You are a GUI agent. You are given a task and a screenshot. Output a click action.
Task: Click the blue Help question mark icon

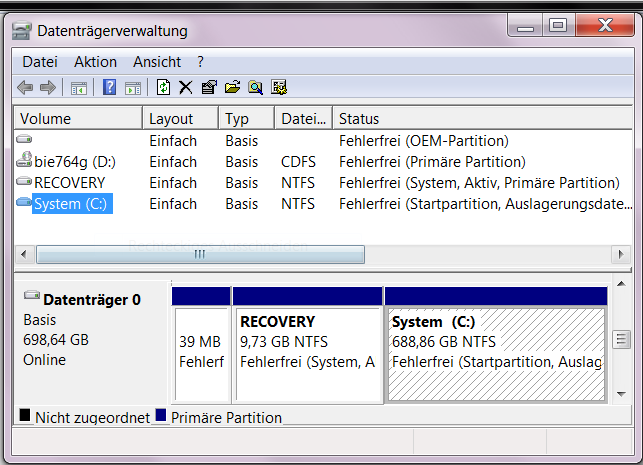click(109, 88)
